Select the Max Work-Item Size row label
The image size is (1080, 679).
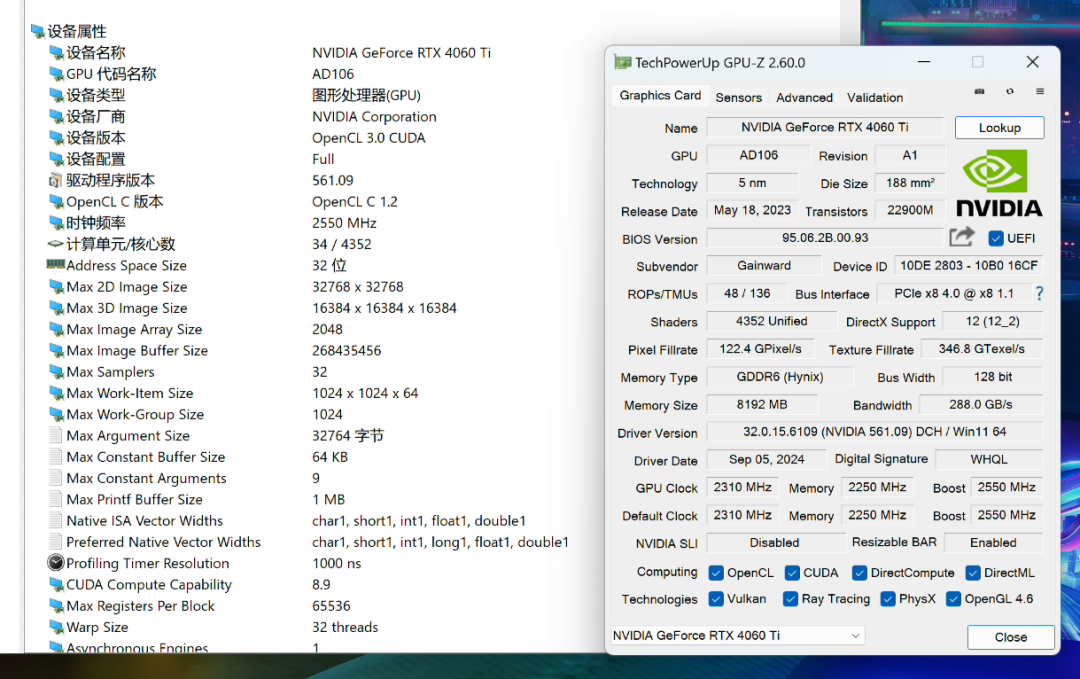129,393
